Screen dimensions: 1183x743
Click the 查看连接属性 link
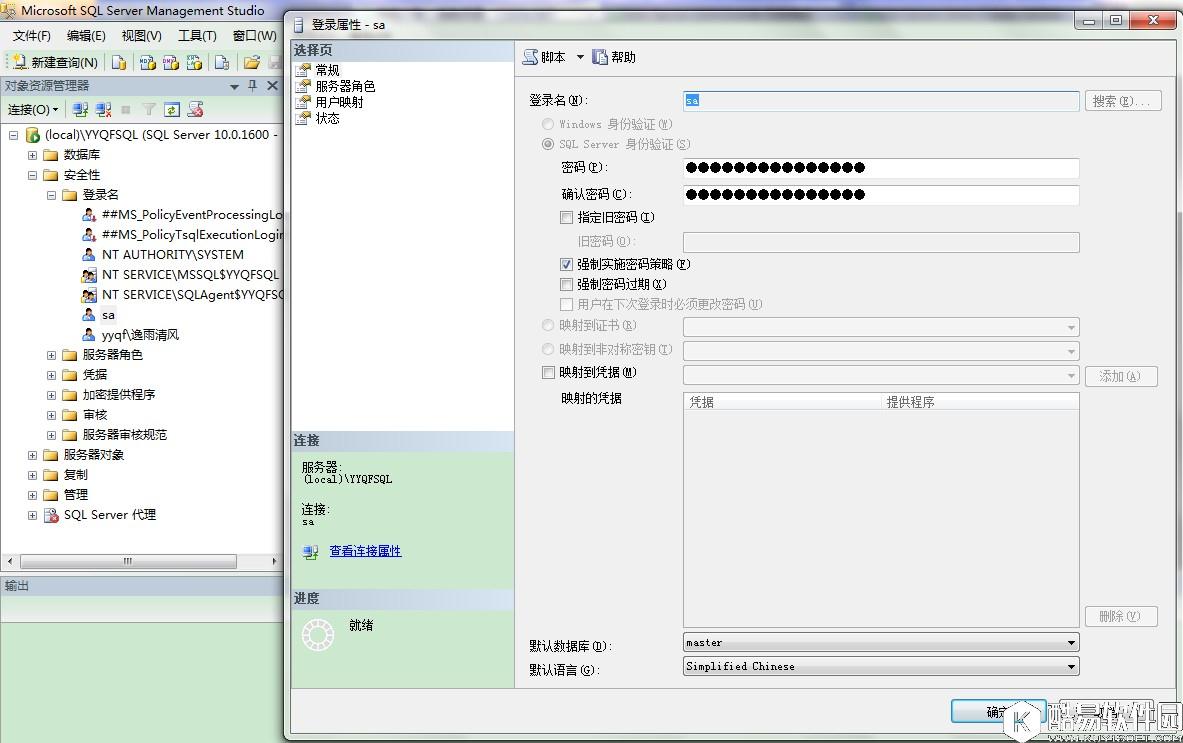[365, 551]
